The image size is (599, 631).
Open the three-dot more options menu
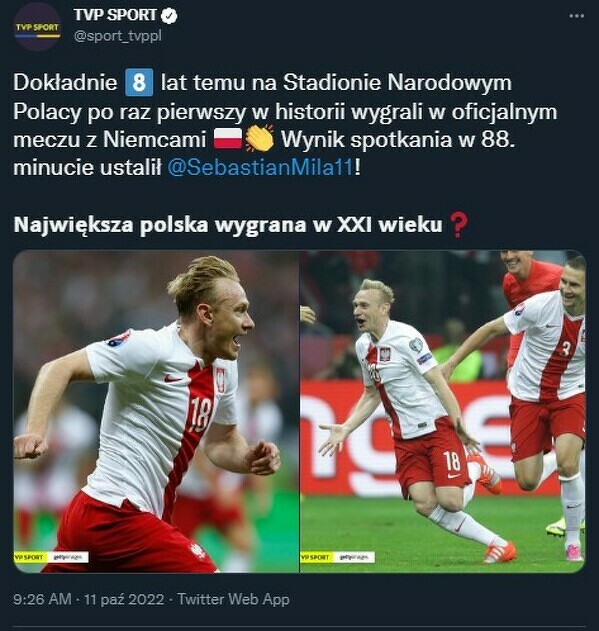coord(576,16)
